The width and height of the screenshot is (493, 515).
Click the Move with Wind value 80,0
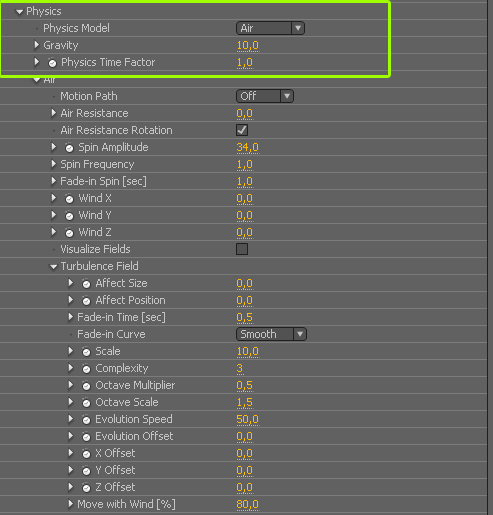click(x=248, y=504)
